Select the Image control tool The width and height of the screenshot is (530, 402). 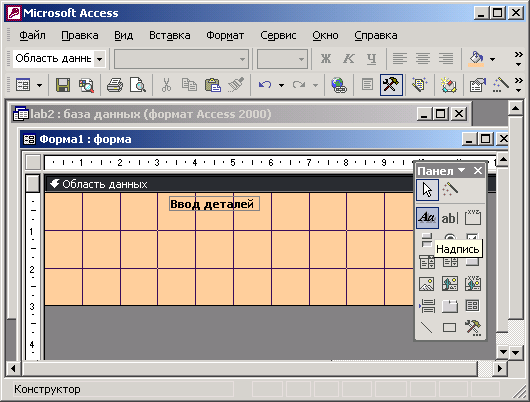[427, 284]
